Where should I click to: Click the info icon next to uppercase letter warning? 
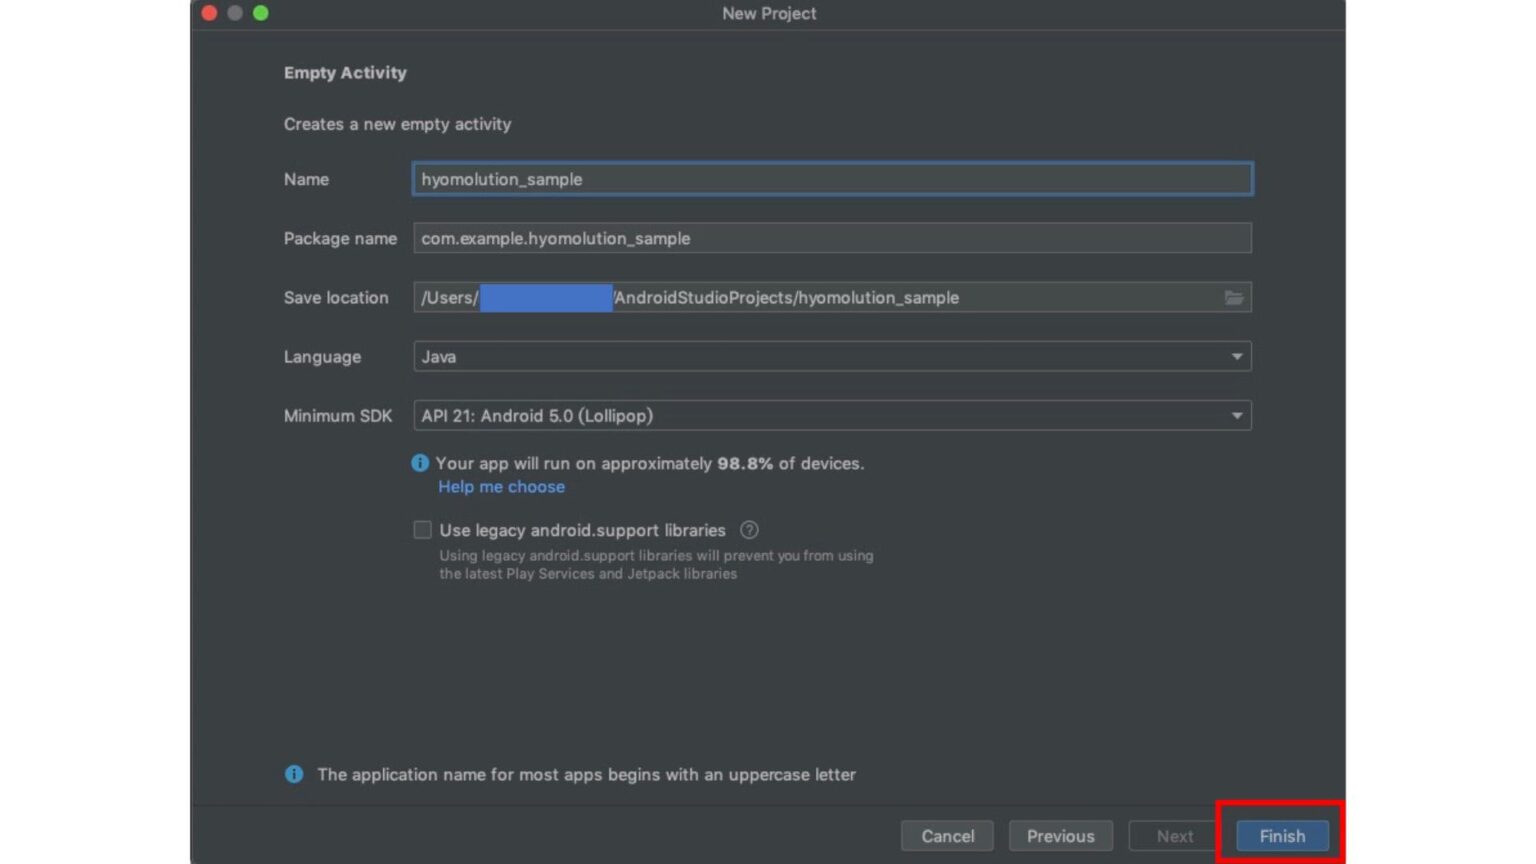coord(294,774)
